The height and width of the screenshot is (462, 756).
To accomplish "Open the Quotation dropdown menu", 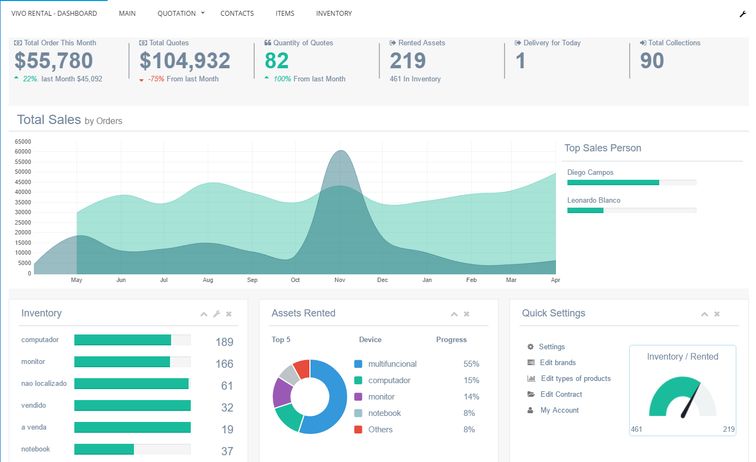I will click(180, 14).
